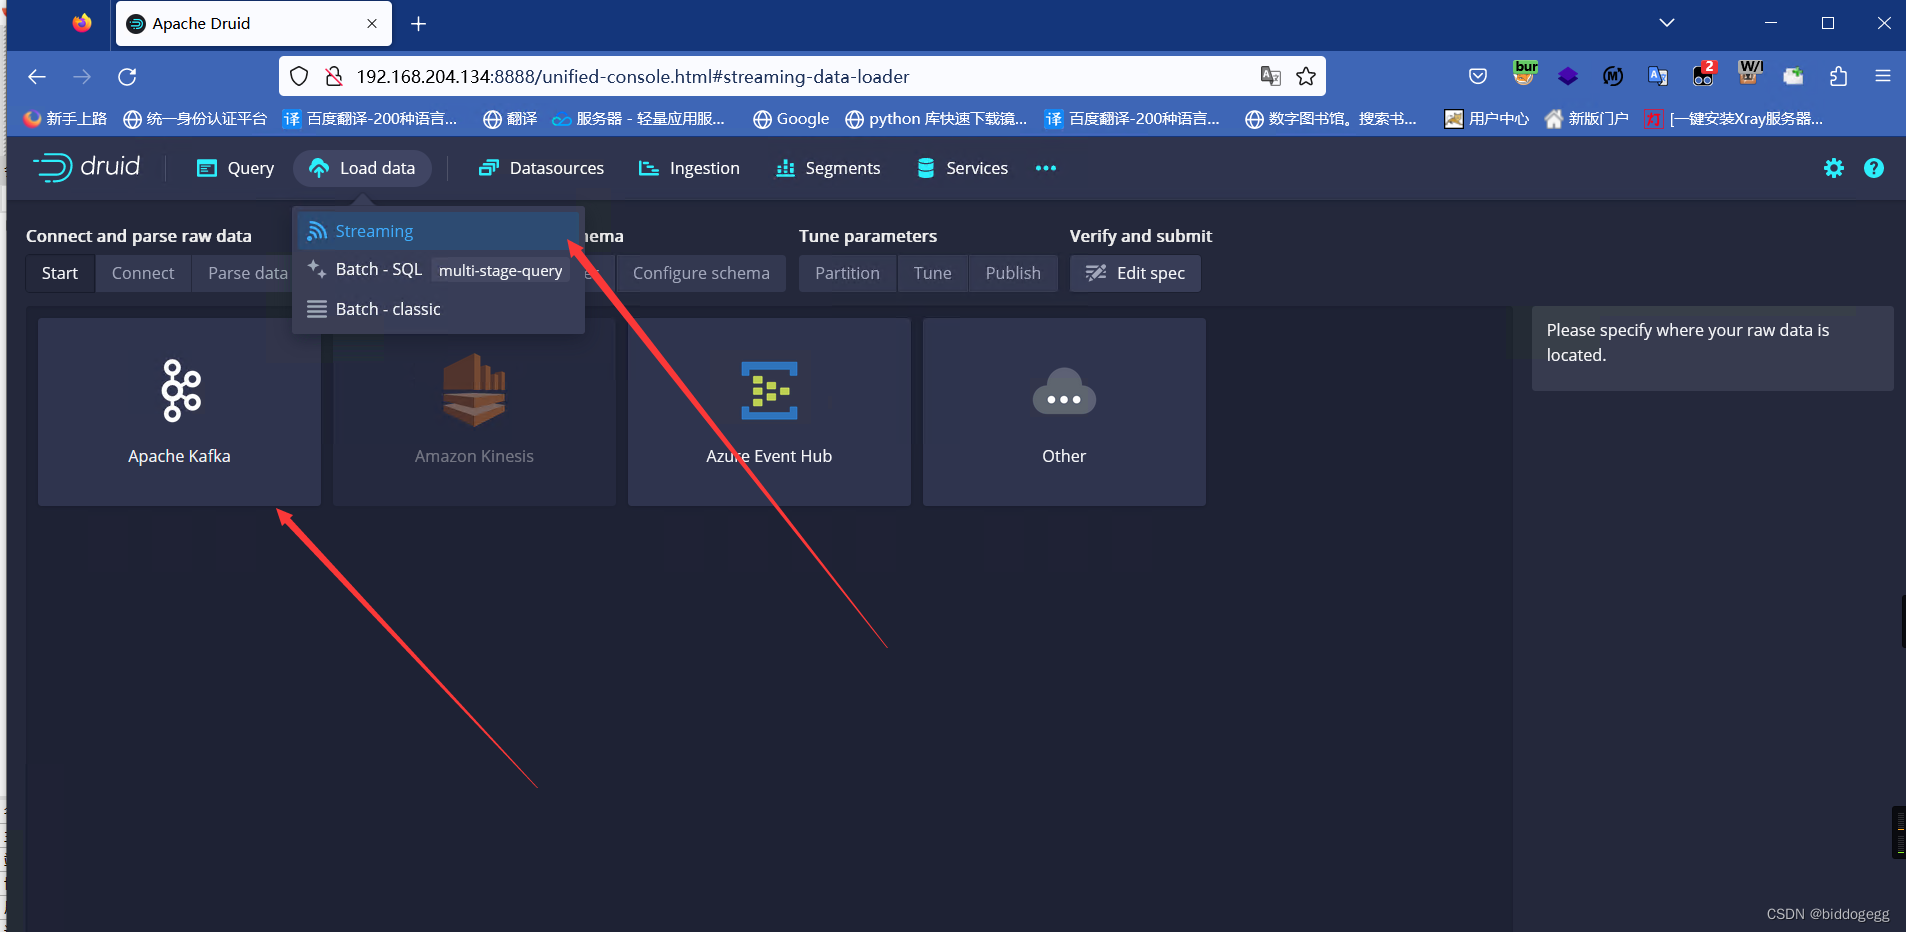Open the Firefox extensions puzzle icon
Screen dimensions: 1906x932
pyautogui.click(x=1838, y=76)
